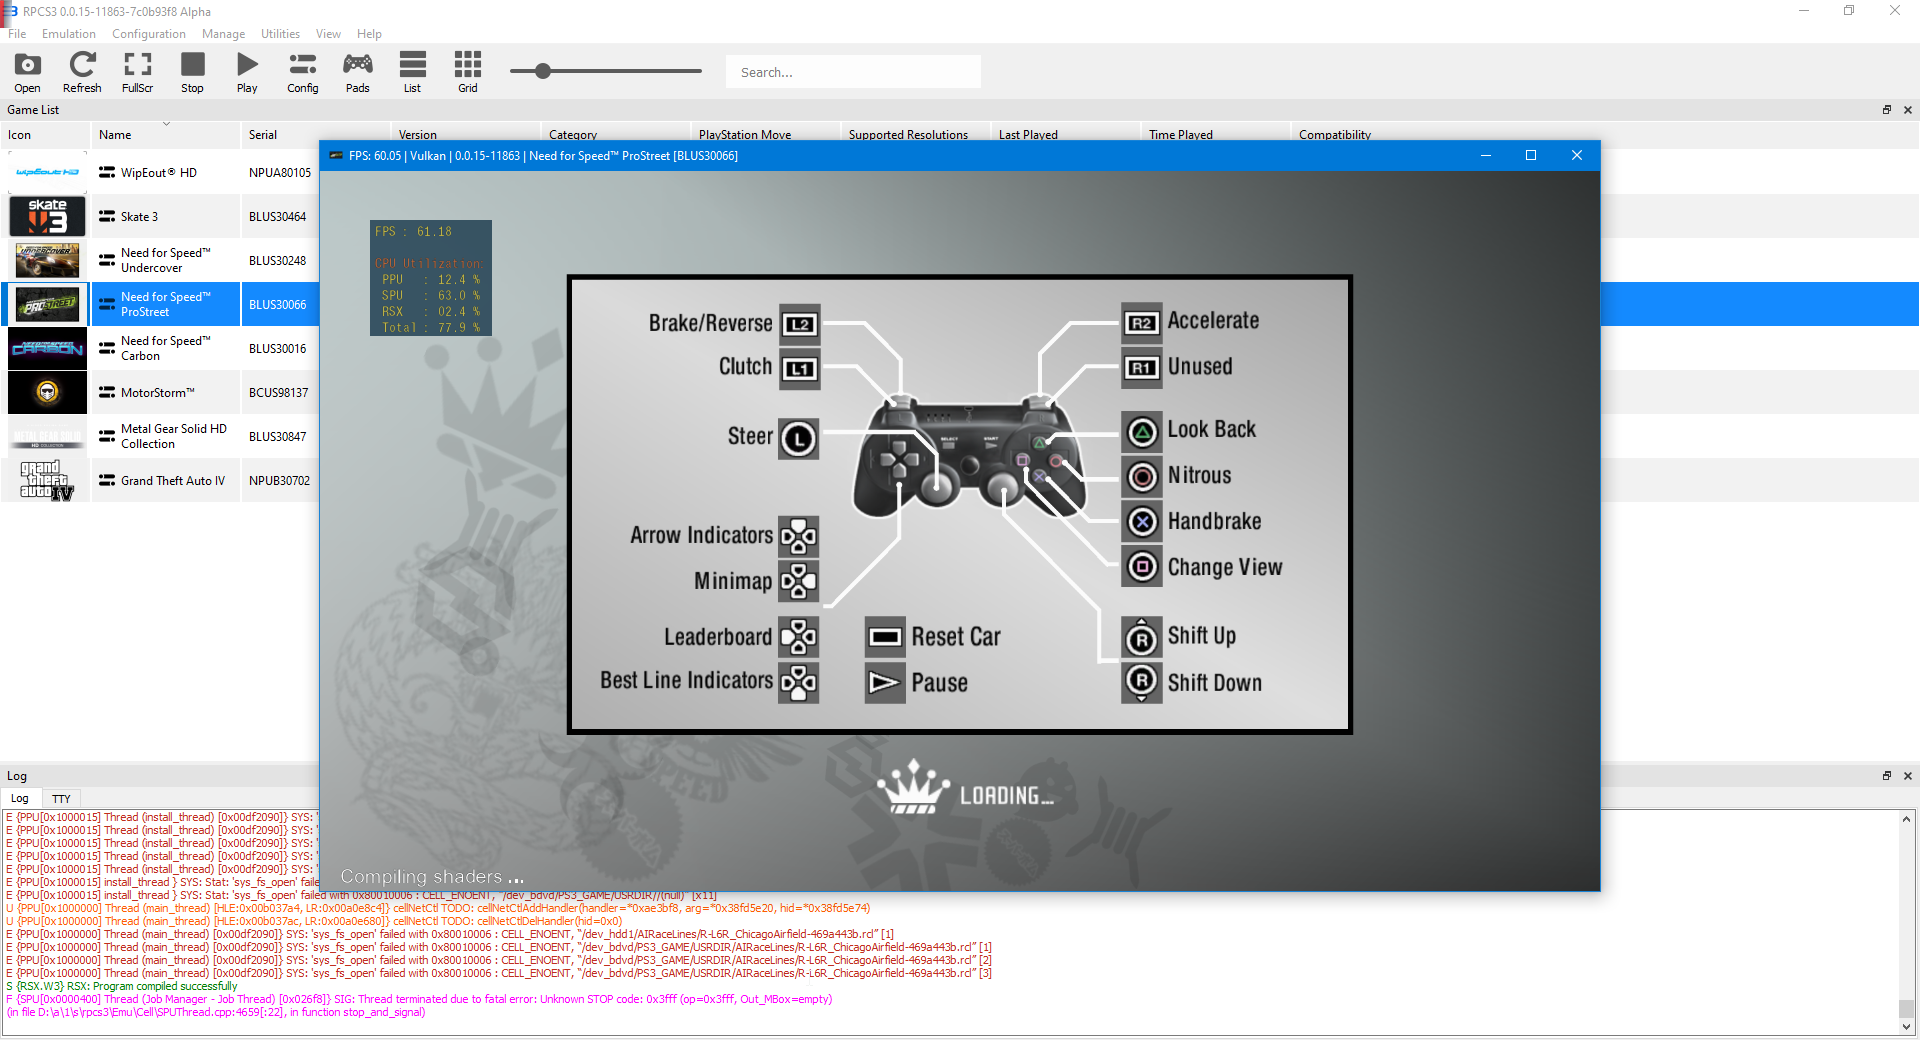Switch to the TTY log tab
1920x1040 pixels.
[61, 798]
